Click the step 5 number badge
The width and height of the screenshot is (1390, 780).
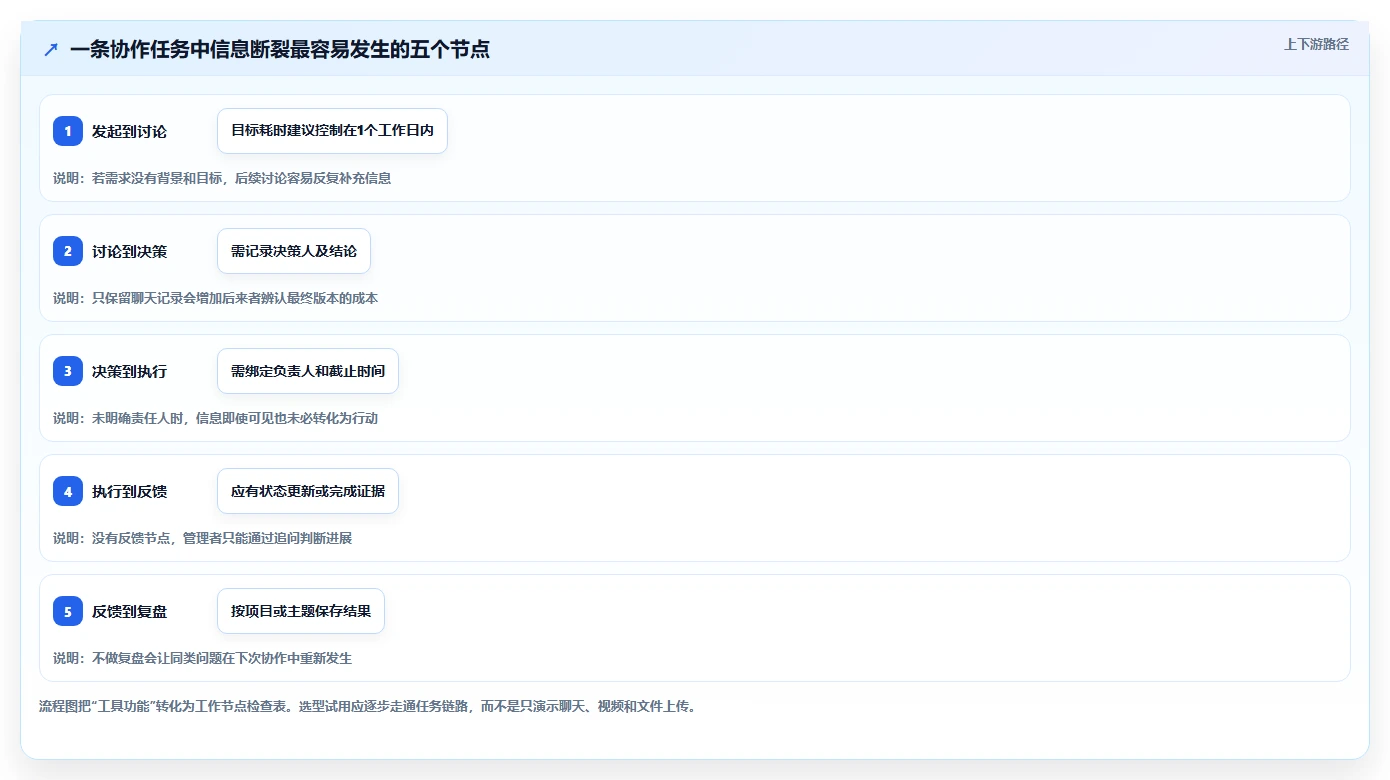68,611
